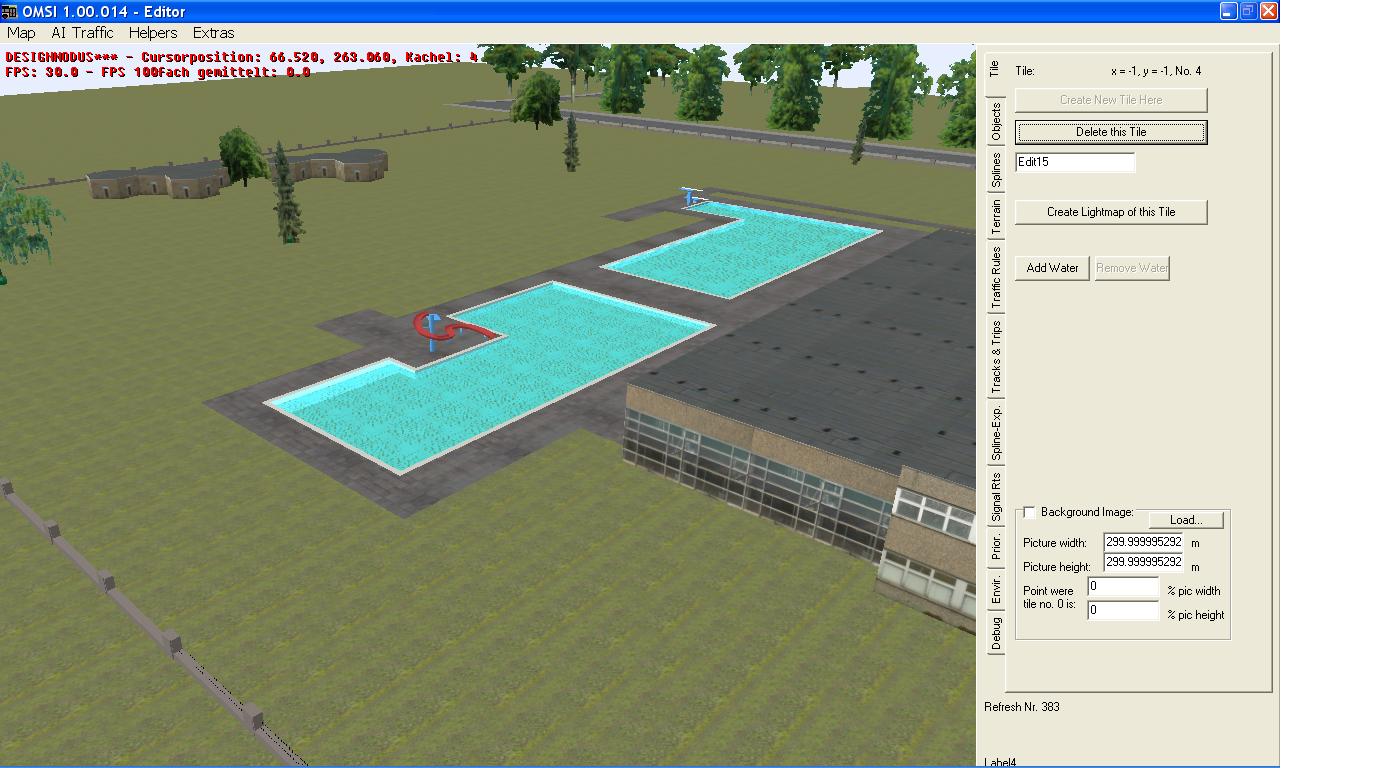This screenshot has height=768, width=1375.
Task: Click the red rotation arrow gizmo by the pool
Action: point(455,328)
